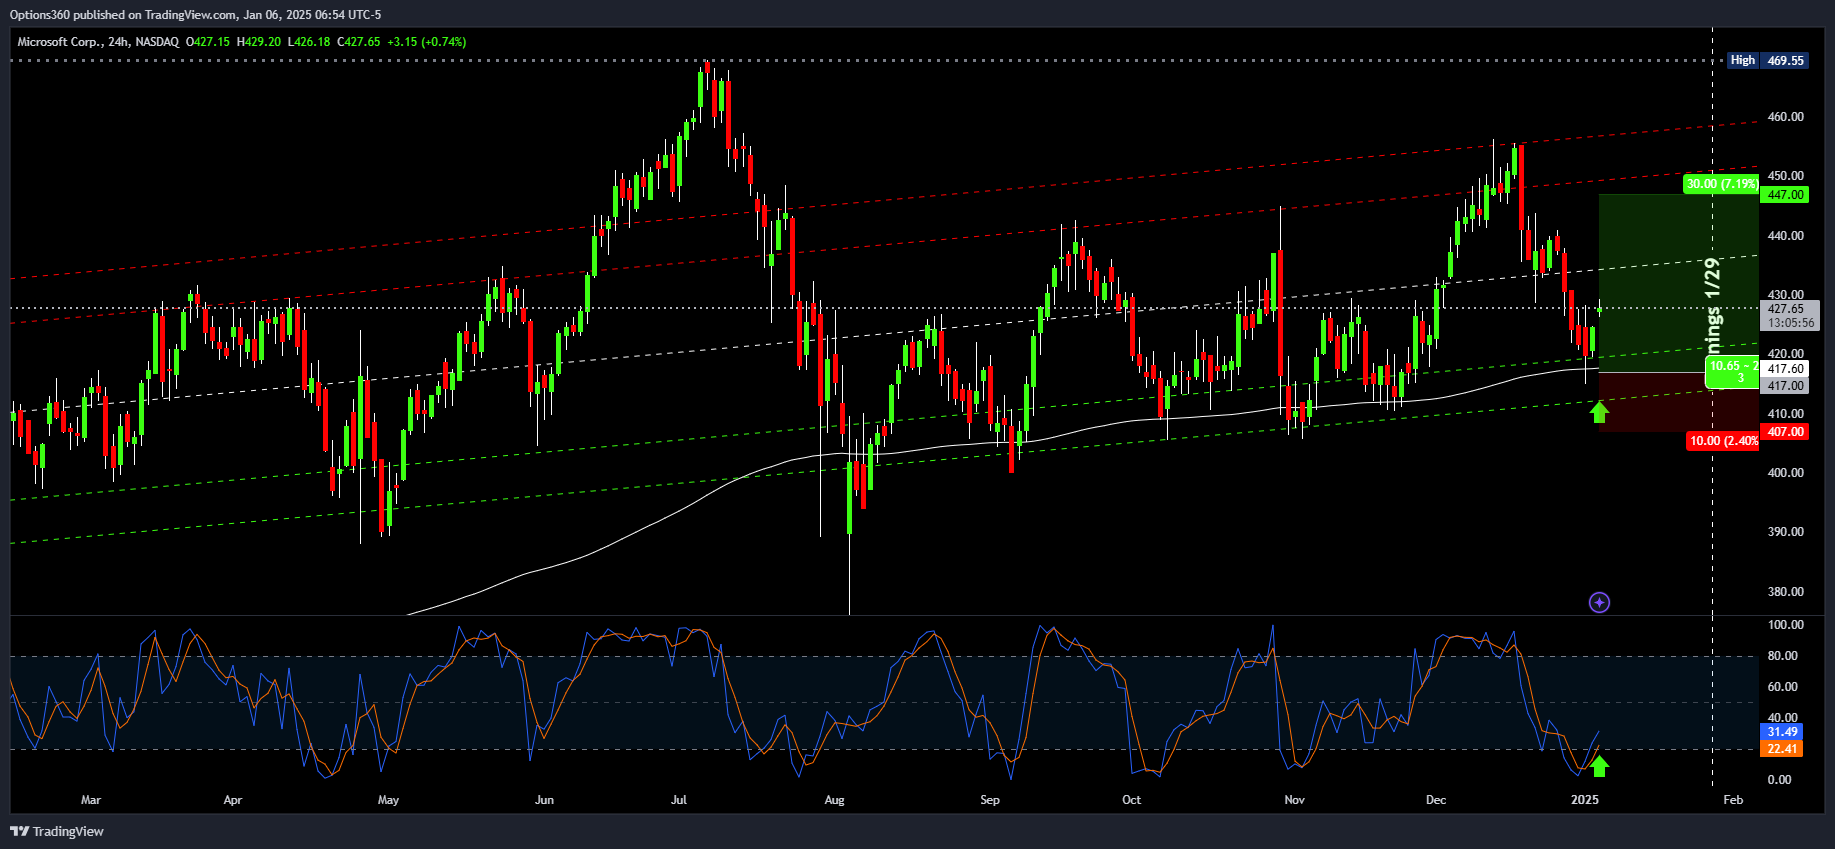Click the green 447.00 target price label
The width and height of the screenshot is (1835, 849).
(1785, 195)
